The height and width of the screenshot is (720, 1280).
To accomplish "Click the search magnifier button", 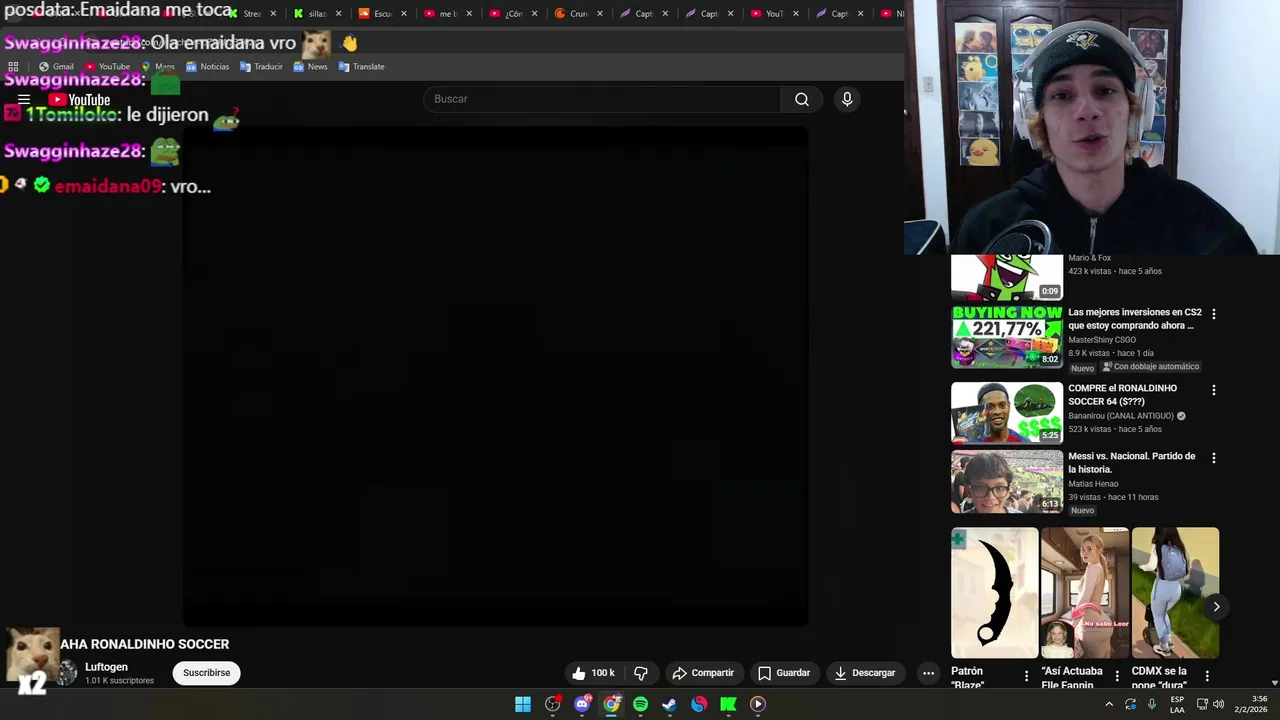I will pyautogui.click(x=802, y=99).
